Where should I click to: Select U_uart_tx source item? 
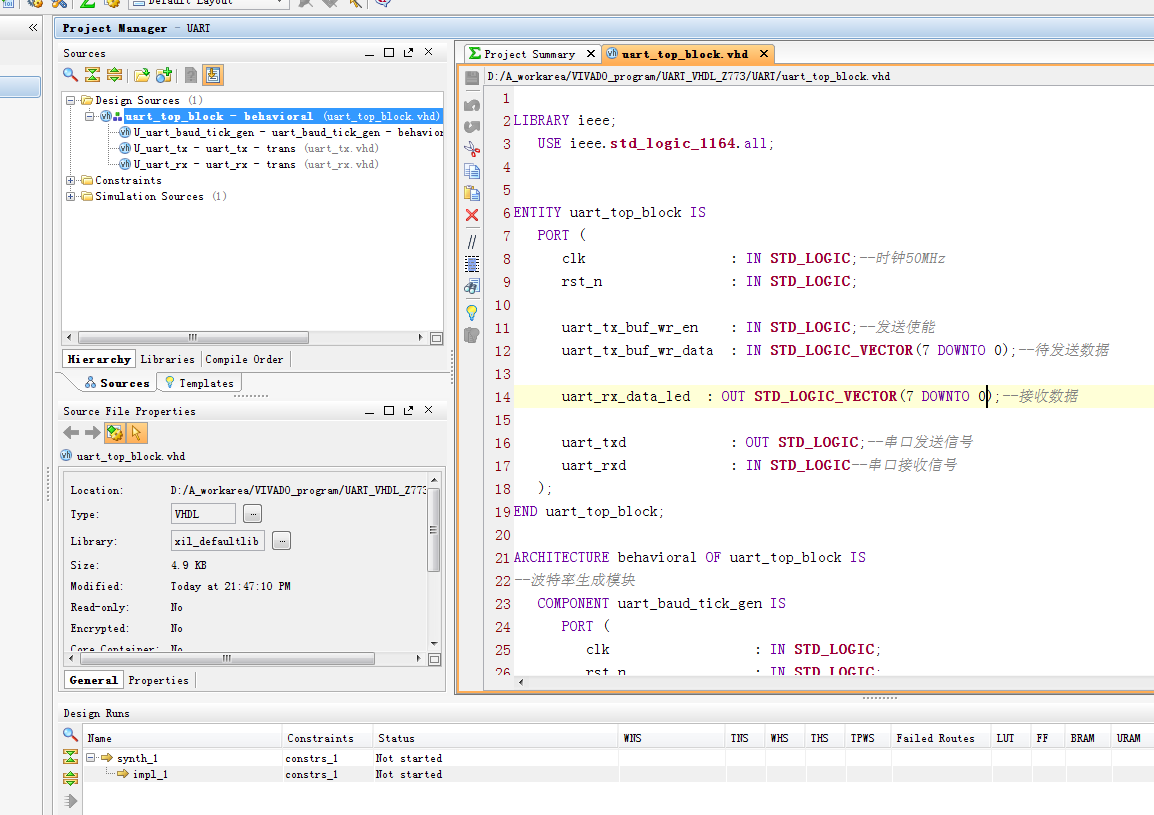[x=249, y=148]
